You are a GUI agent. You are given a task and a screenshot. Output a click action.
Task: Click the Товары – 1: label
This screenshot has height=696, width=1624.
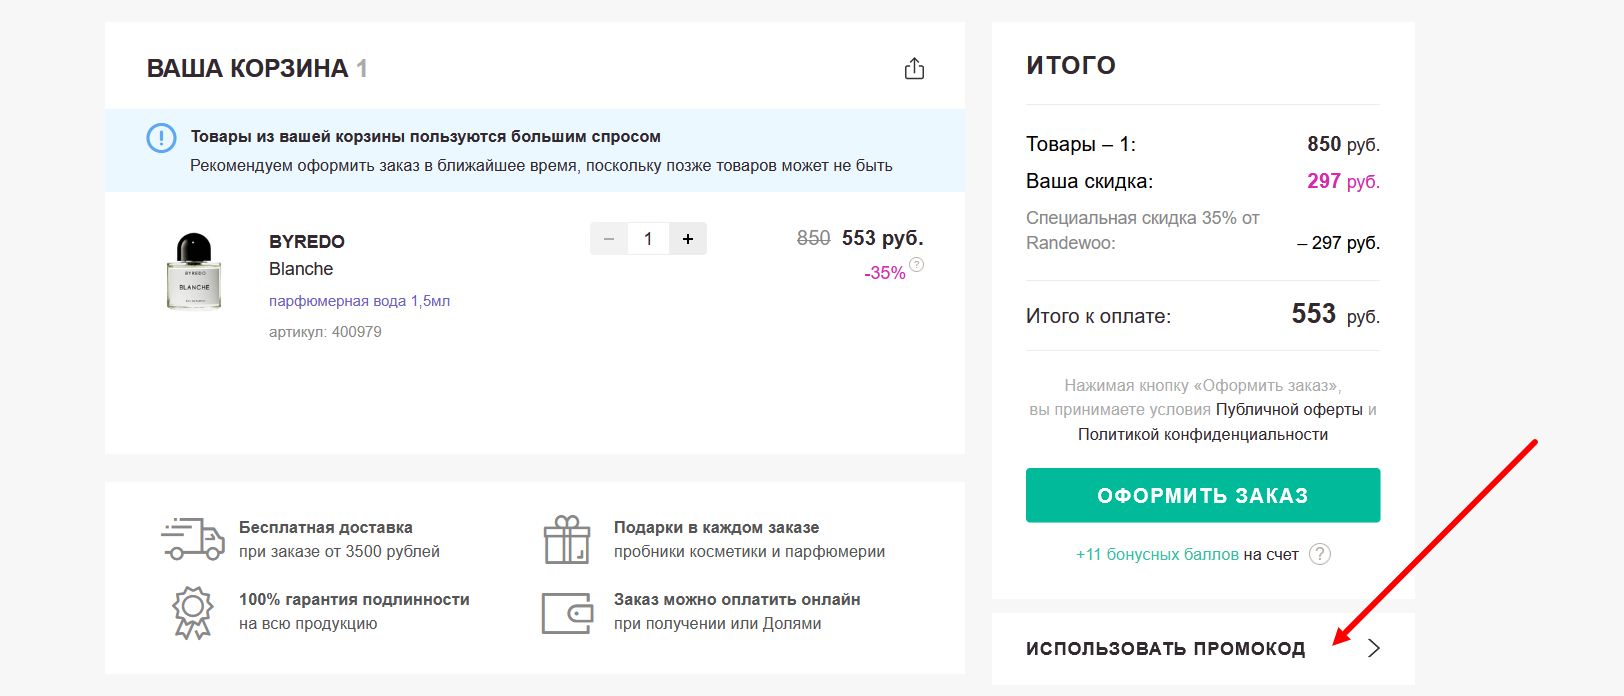coord(1081,145)
